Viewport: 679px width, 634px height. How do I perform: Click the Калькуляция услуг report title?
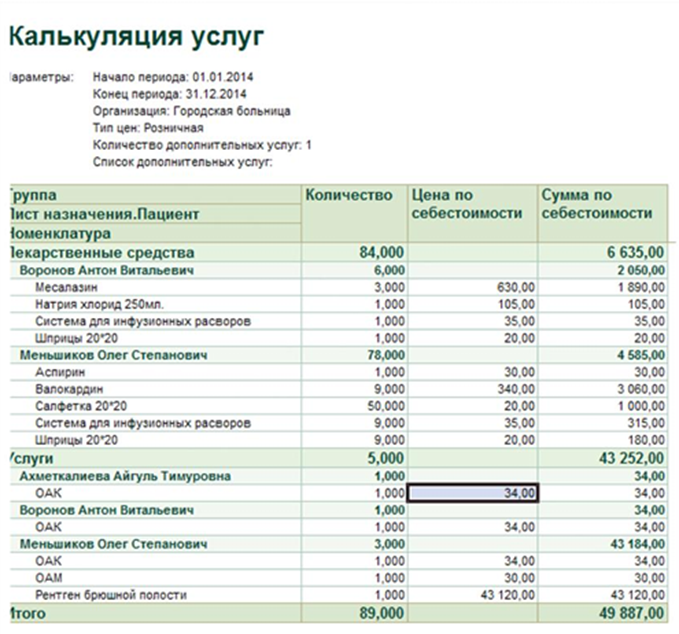click(x=136, y=36)
